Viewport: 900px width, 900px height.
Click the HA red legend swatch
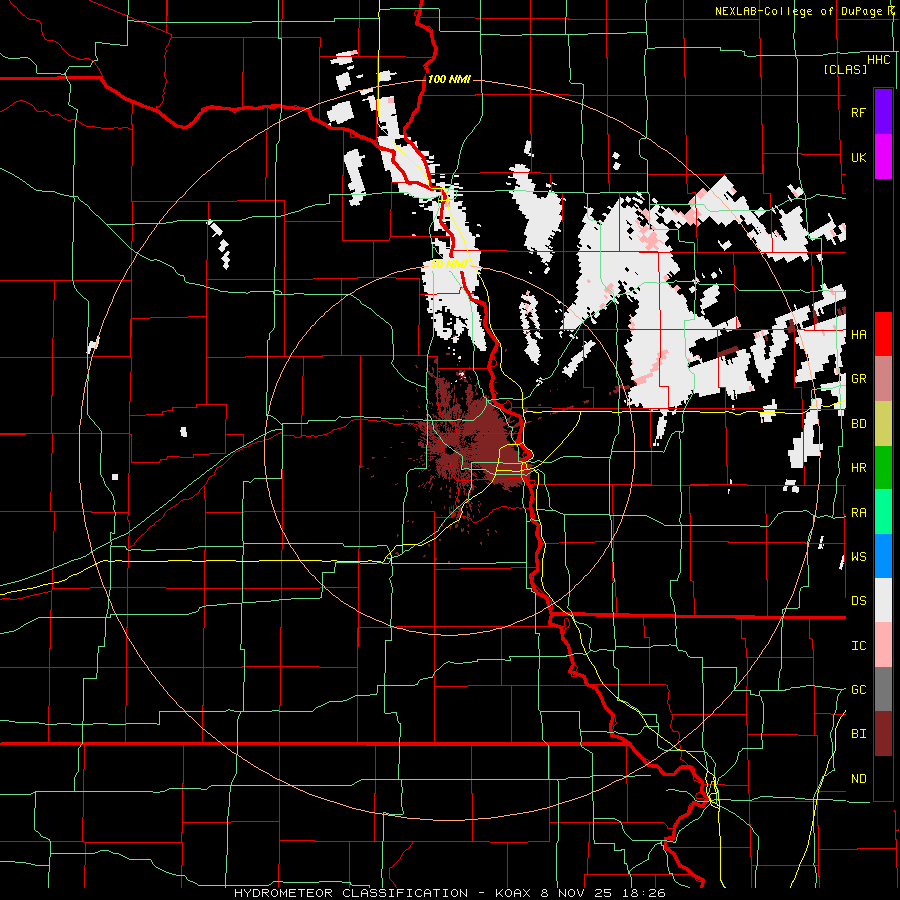883,334
